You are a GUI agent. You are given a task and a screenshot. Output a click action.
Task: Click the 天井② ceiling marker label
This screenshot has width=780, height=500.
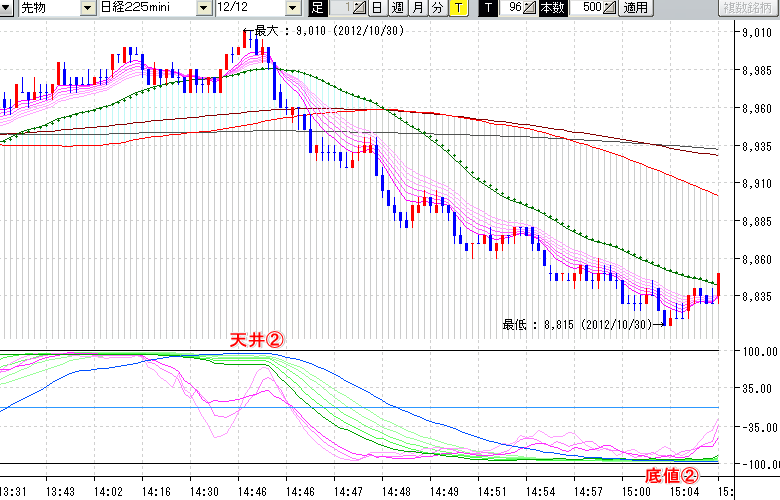(258, 341)
